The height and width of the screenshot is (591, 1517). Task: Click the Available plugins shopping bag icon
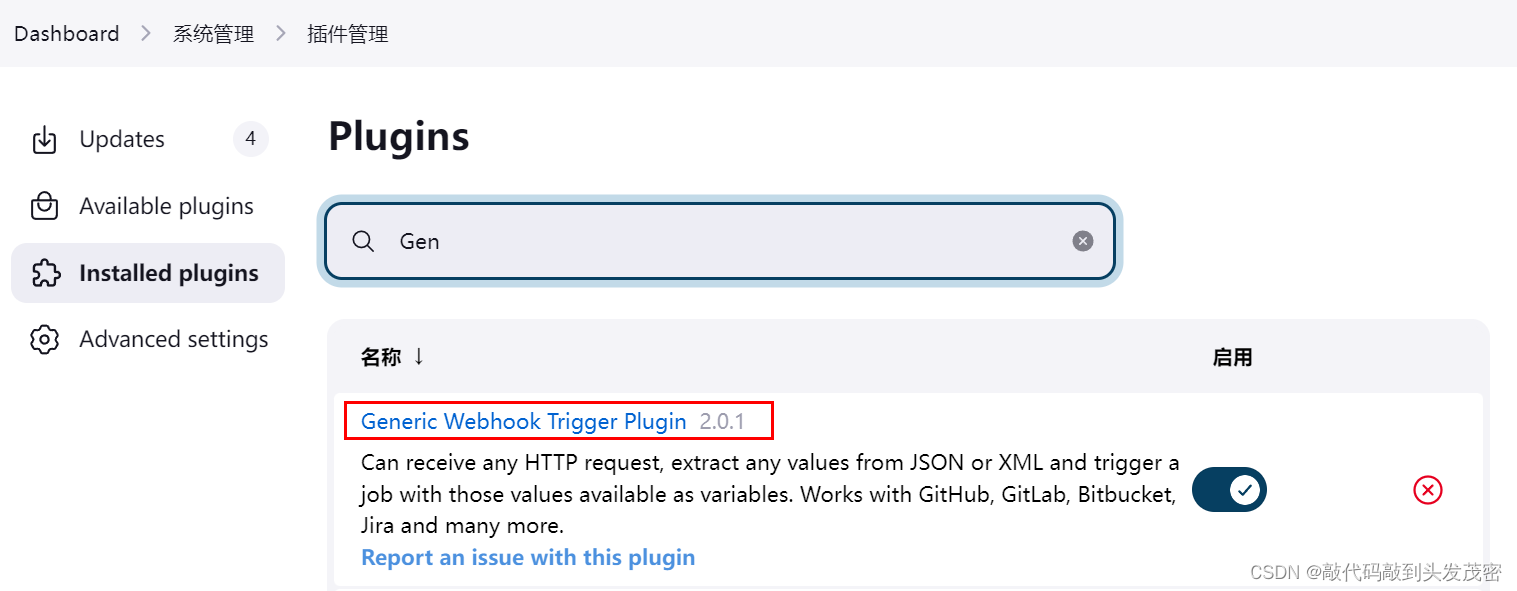44,206
